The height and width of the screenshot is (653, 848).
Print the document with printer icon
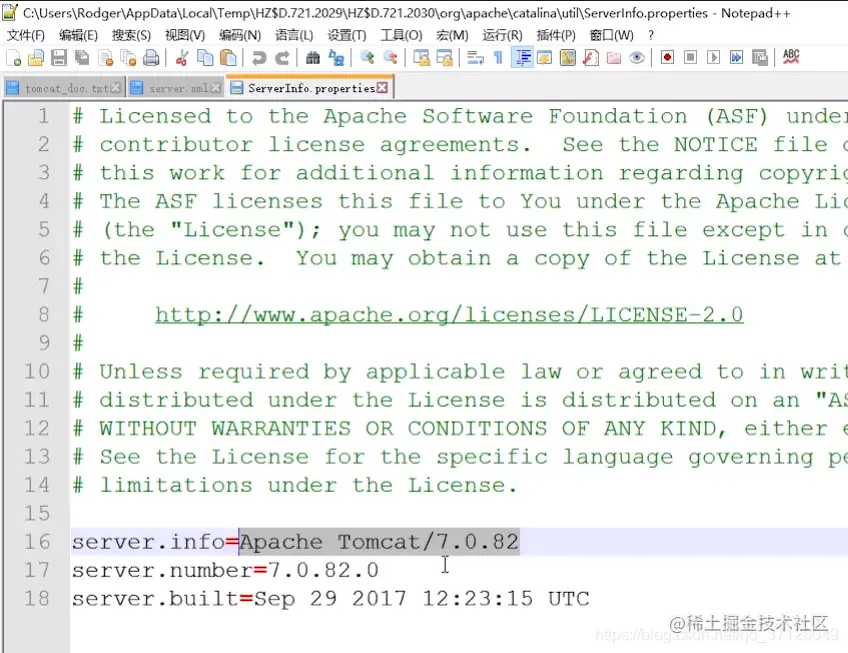point(151,58)
